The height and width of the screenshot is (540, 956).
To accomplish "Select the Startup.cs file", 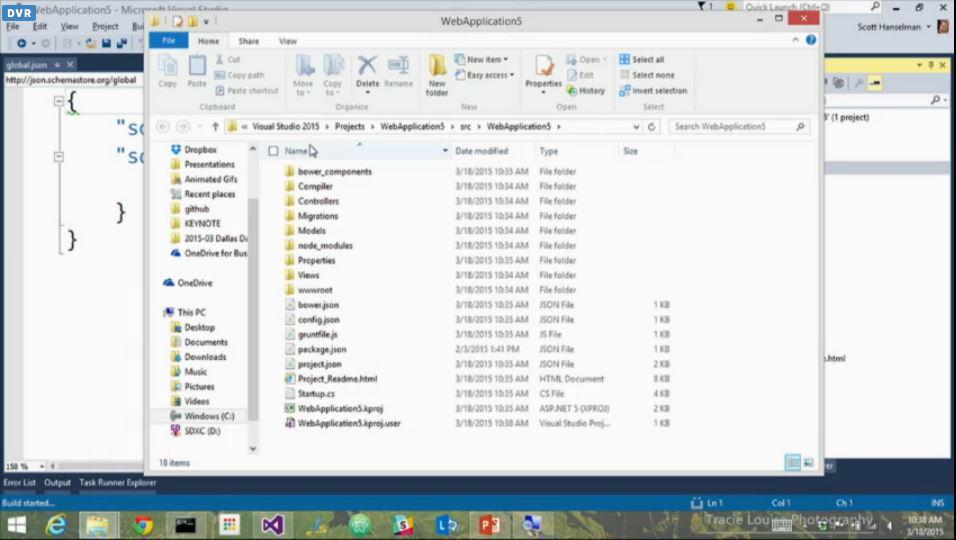I will point(316,394).
